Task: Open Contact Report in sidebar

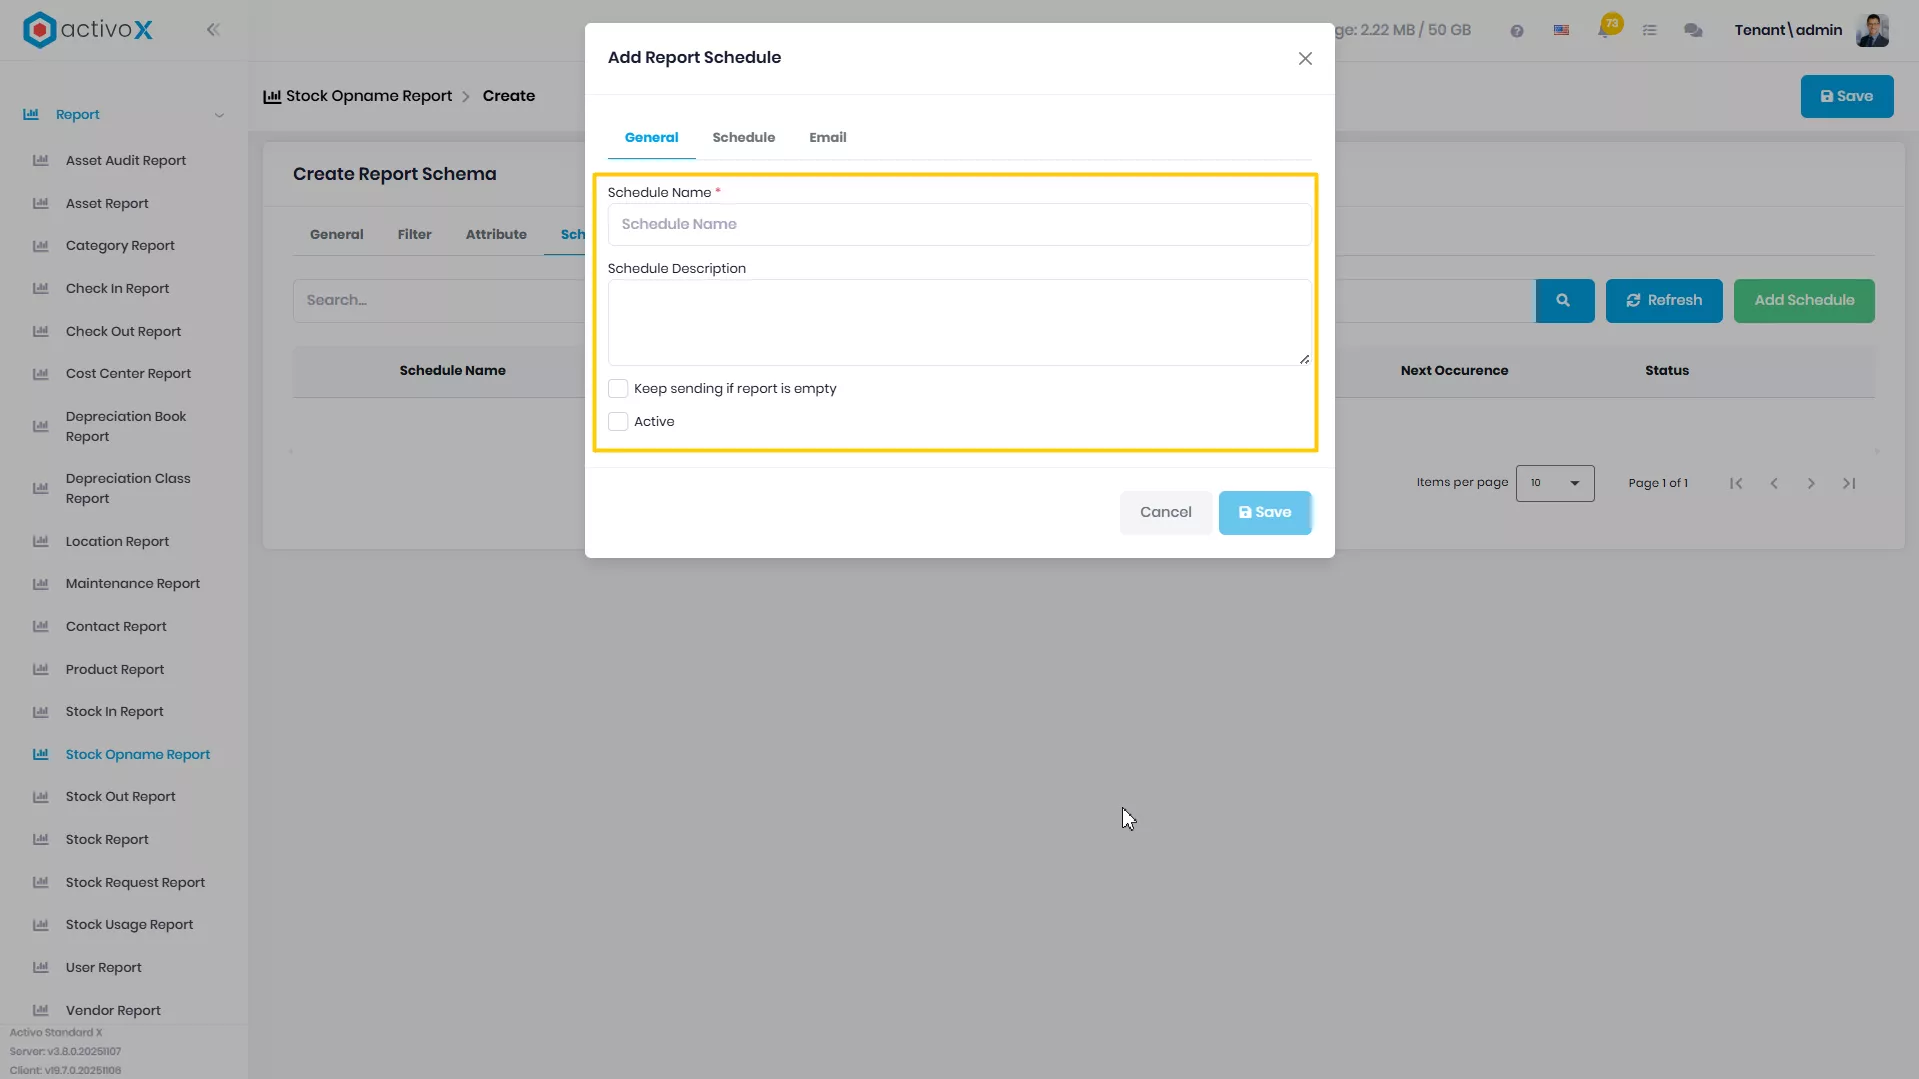Action: coord(116,626)
